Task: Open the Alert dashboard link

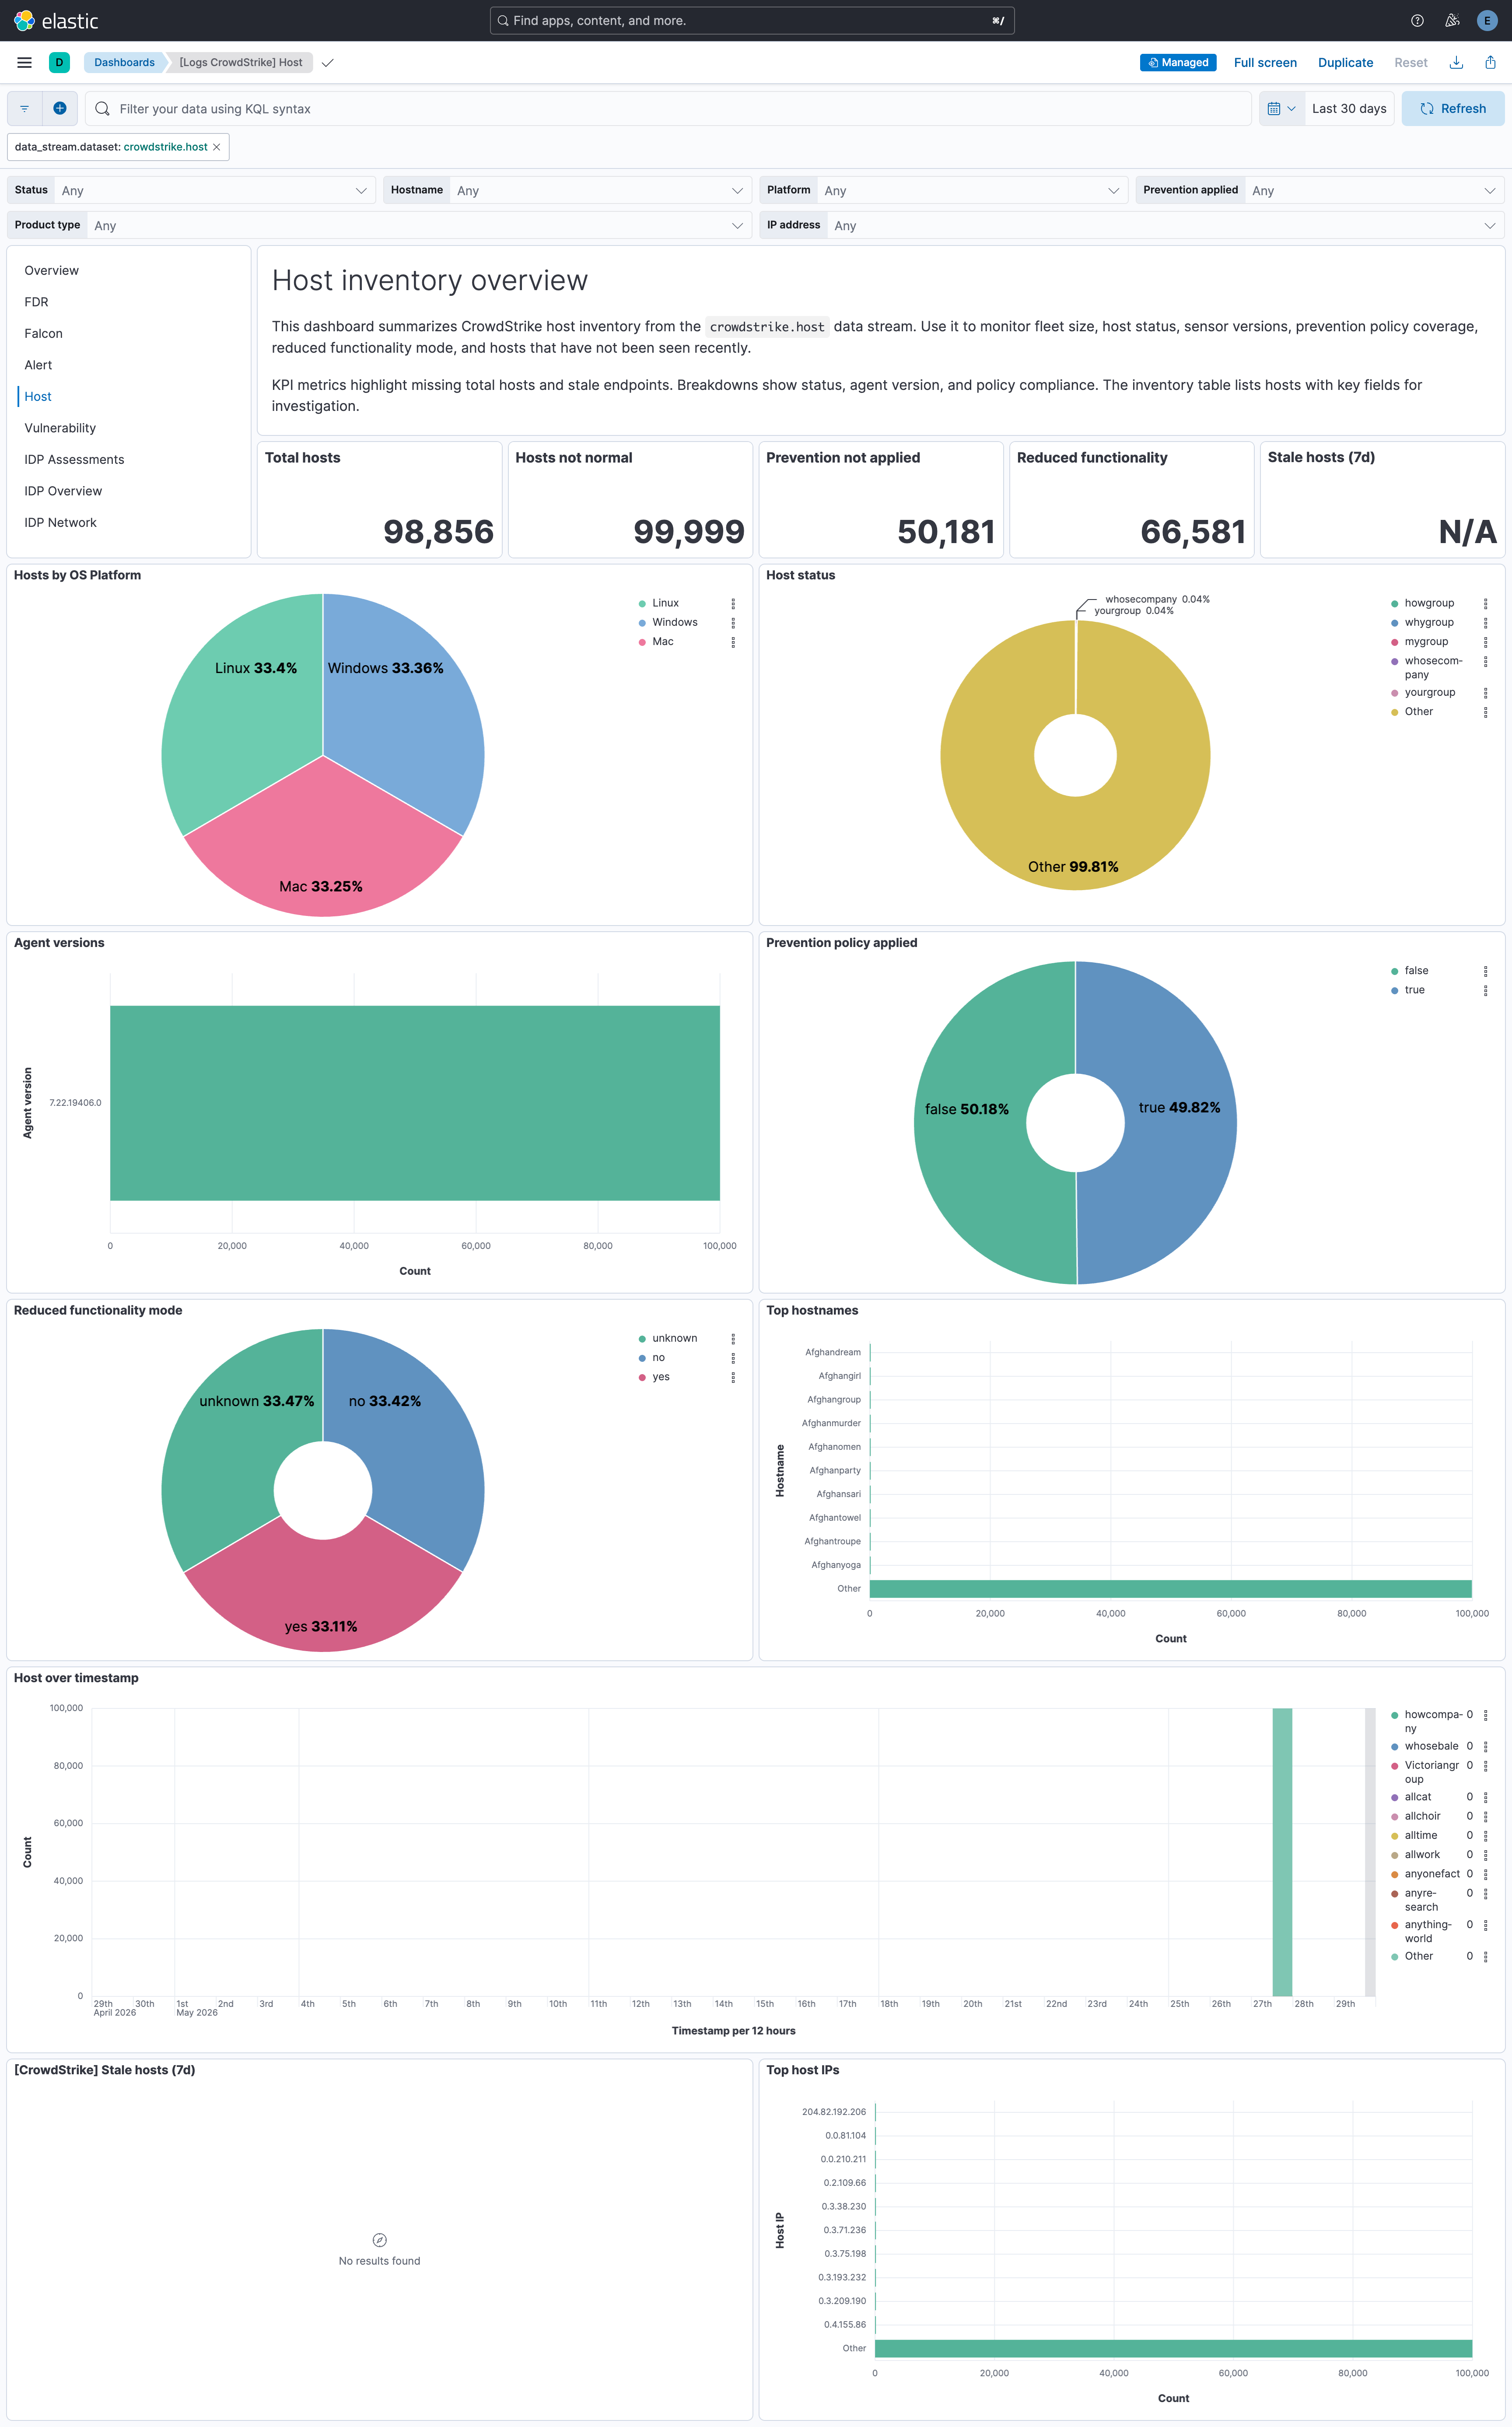Action: click(38, 366)
